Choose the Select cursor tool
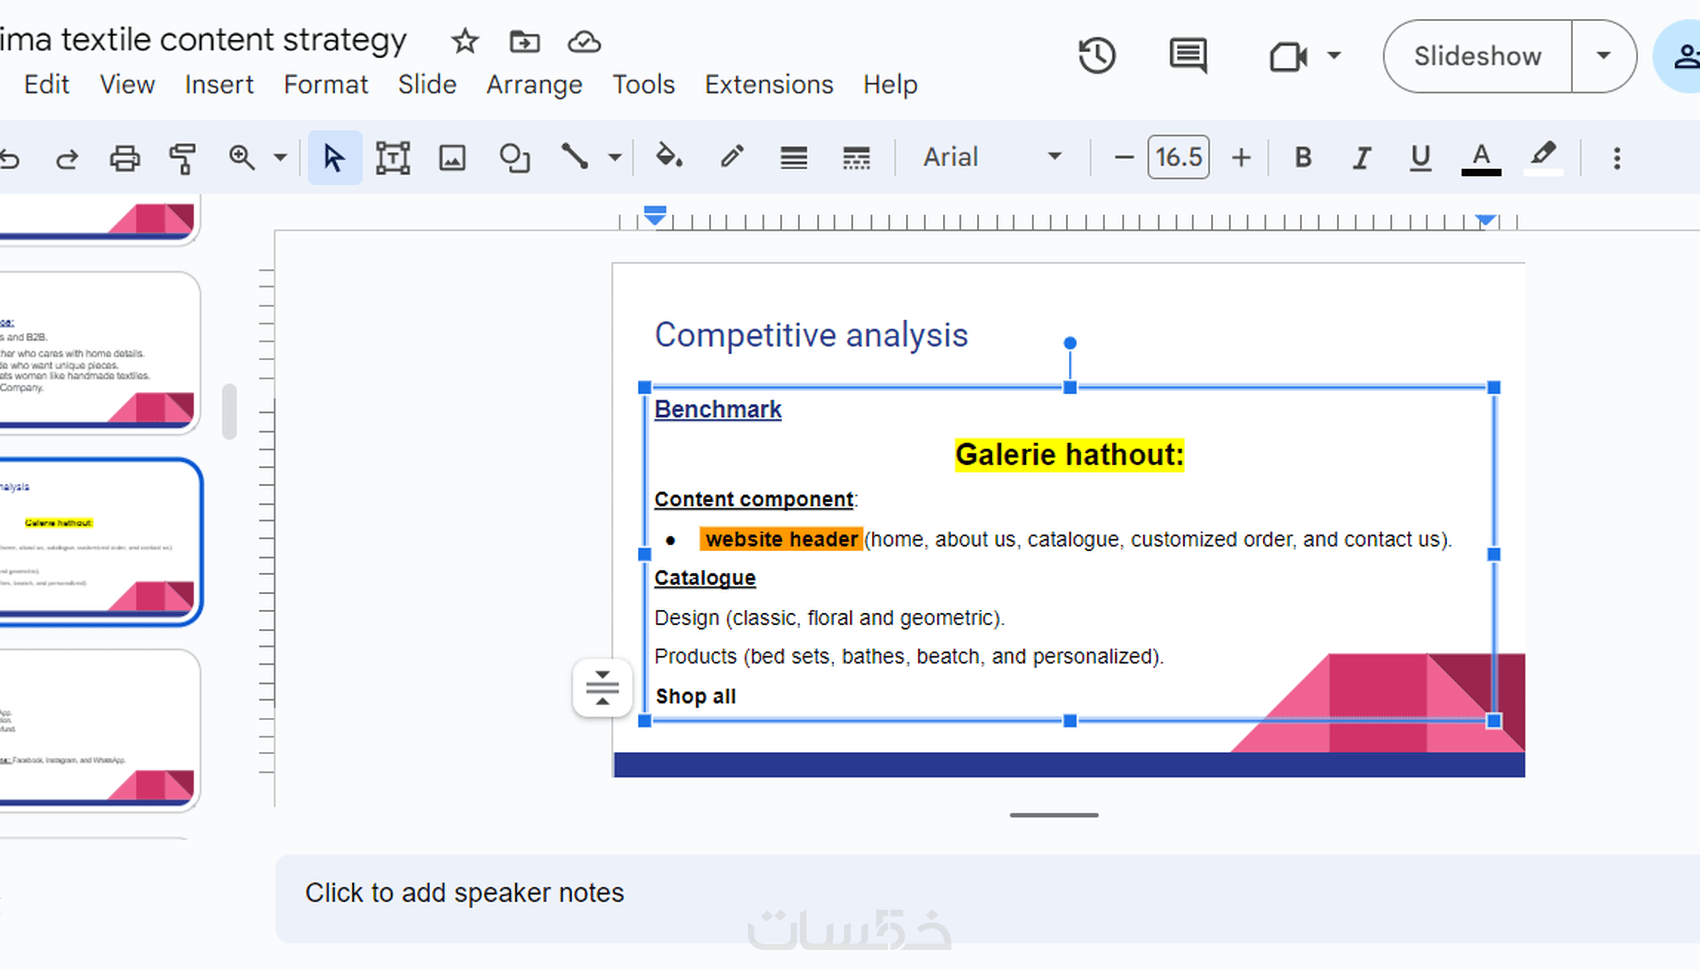This screenshot has width=1700, height=970. 334,158
